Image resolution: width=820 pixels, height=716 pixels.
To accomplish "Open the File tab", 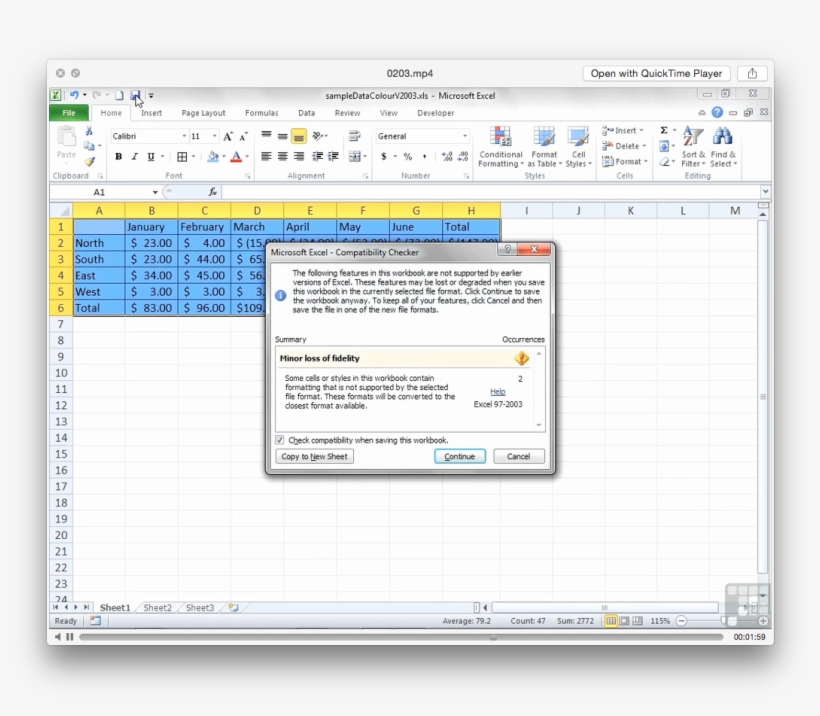I will (x=69, y=112).
